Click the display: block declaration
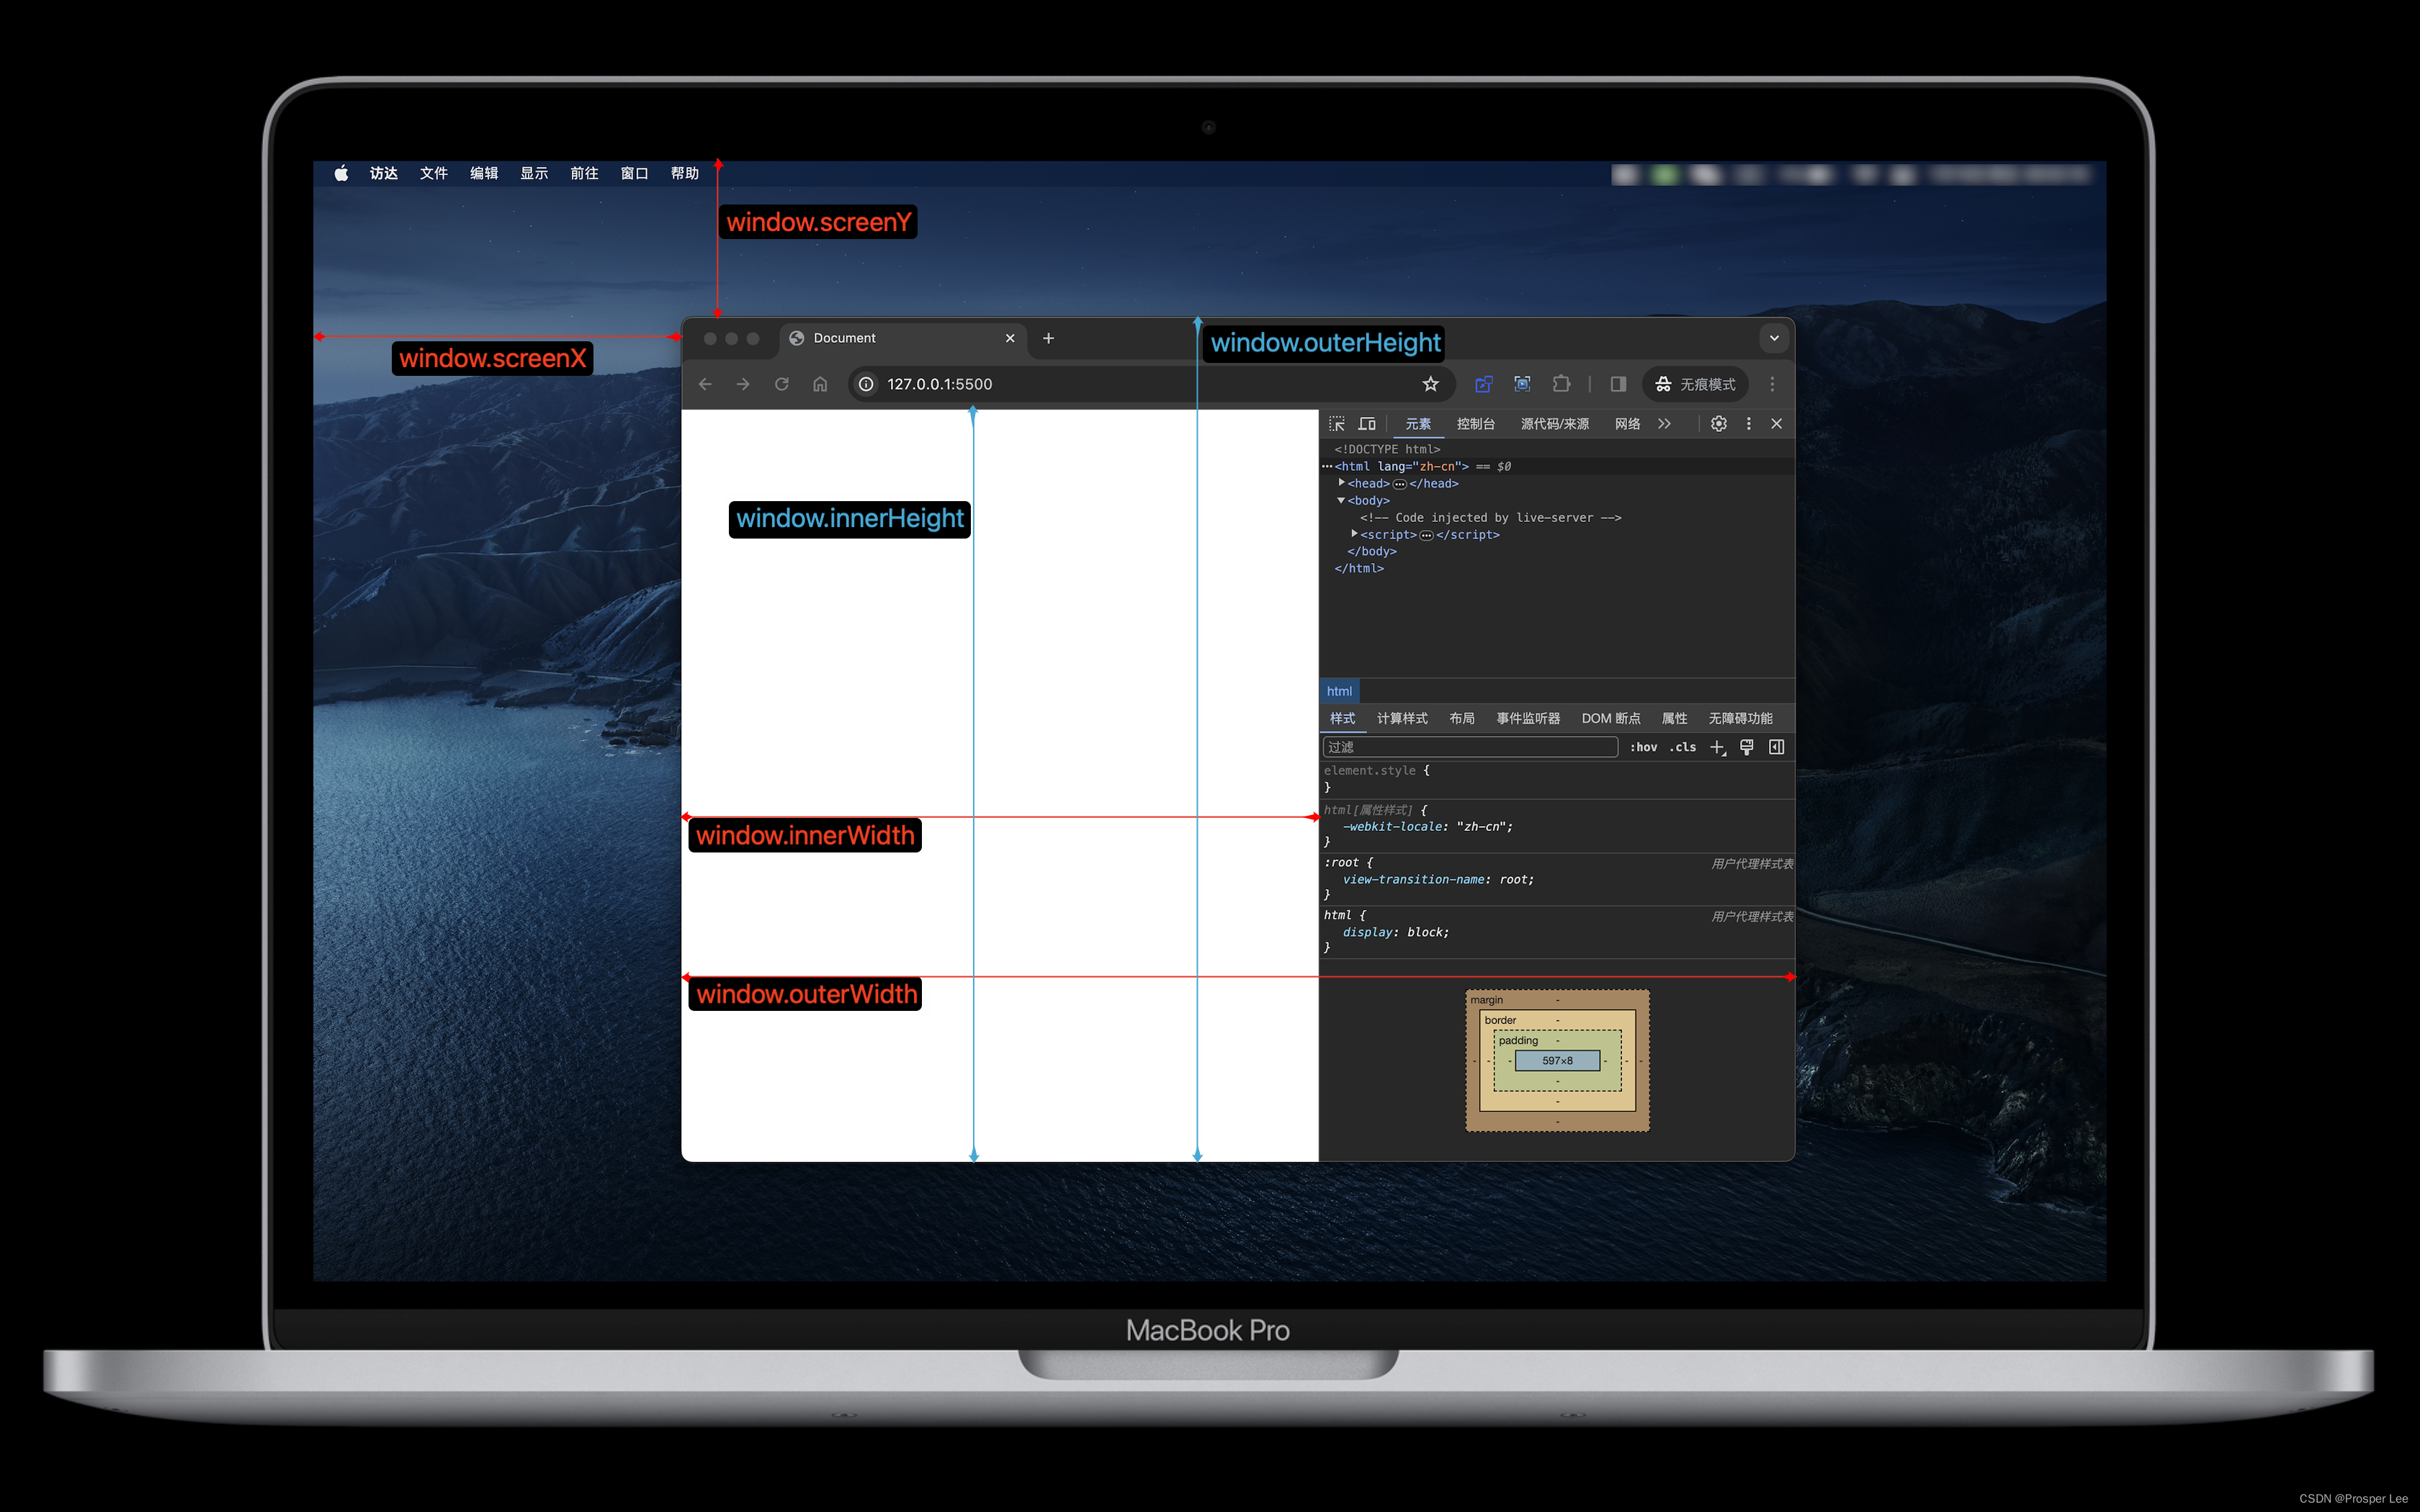 coord(1396,932)
